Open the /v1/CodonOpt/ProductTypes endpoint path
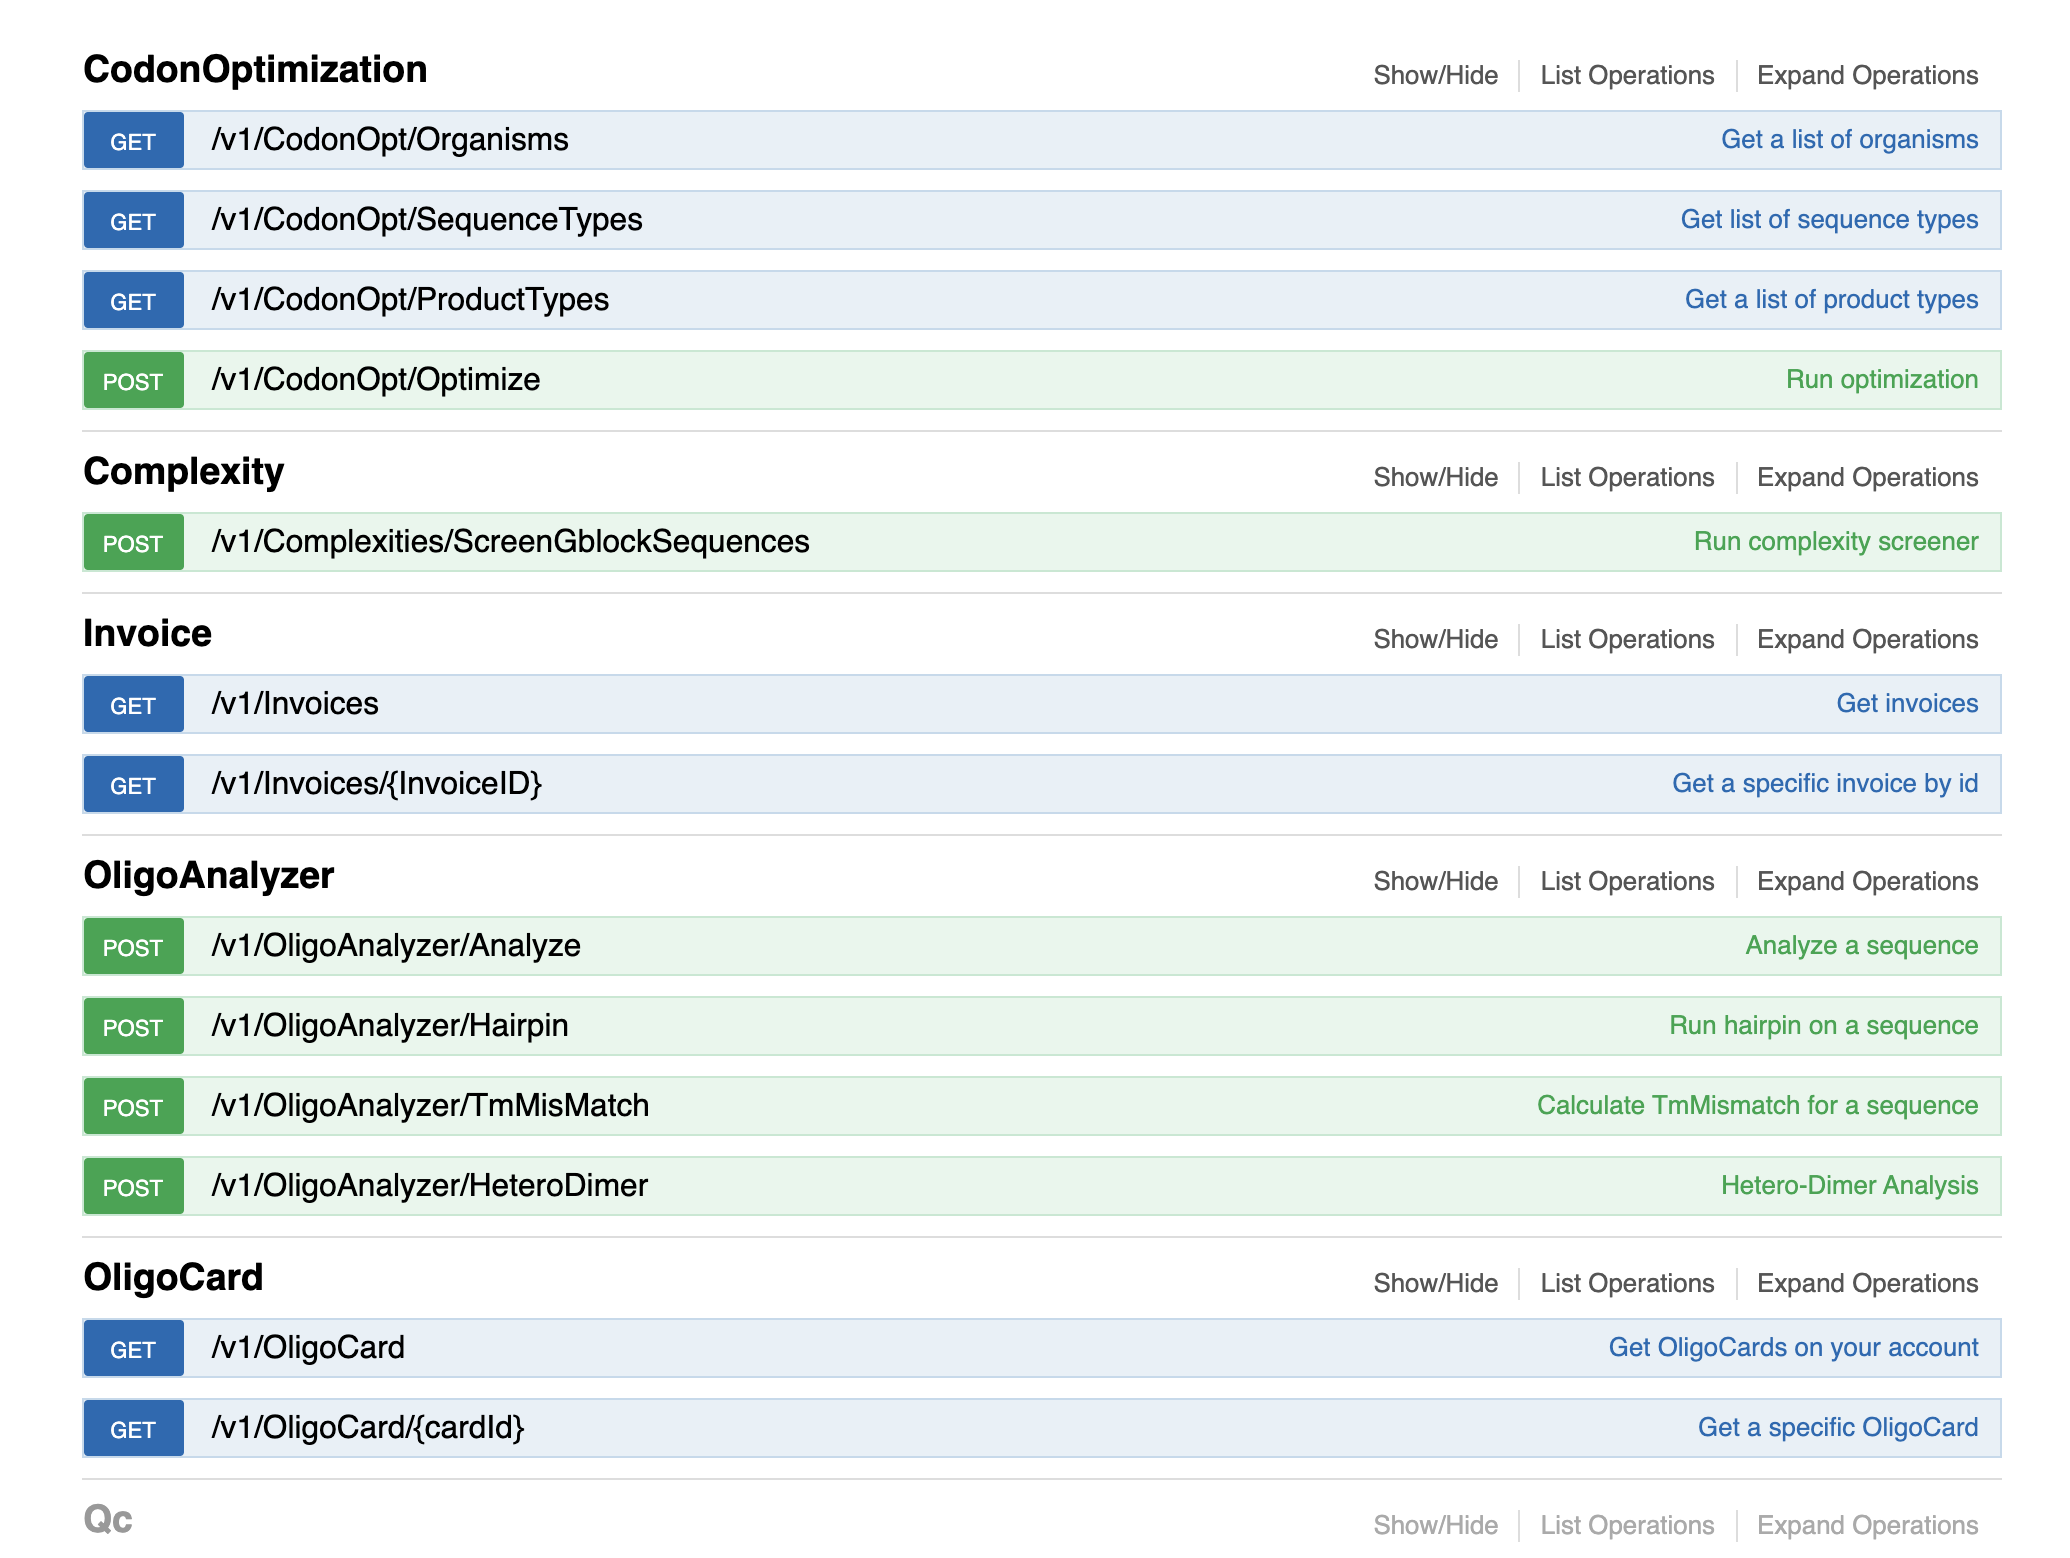 click(409, 299)
